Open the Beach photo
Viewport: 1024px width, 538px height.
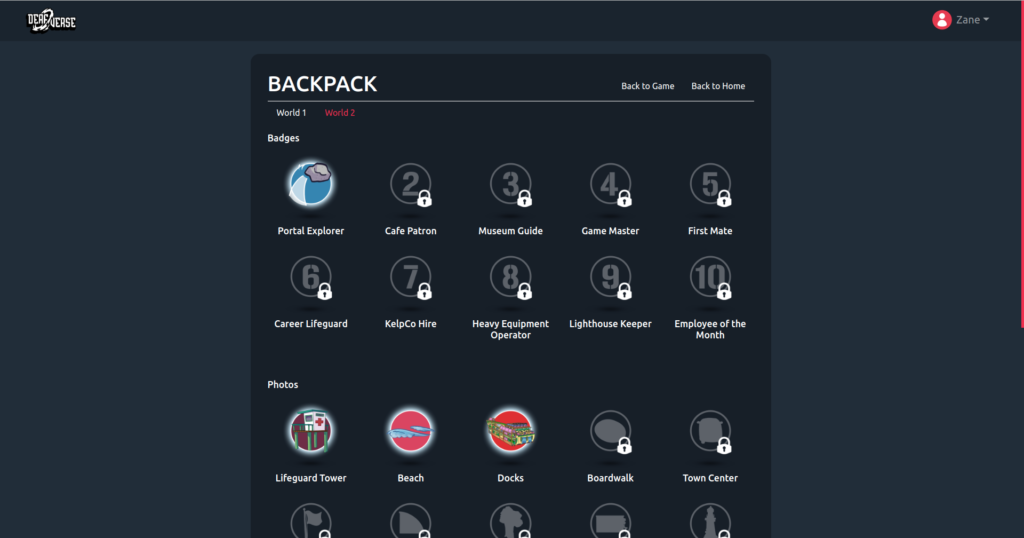tap(411, 431)
